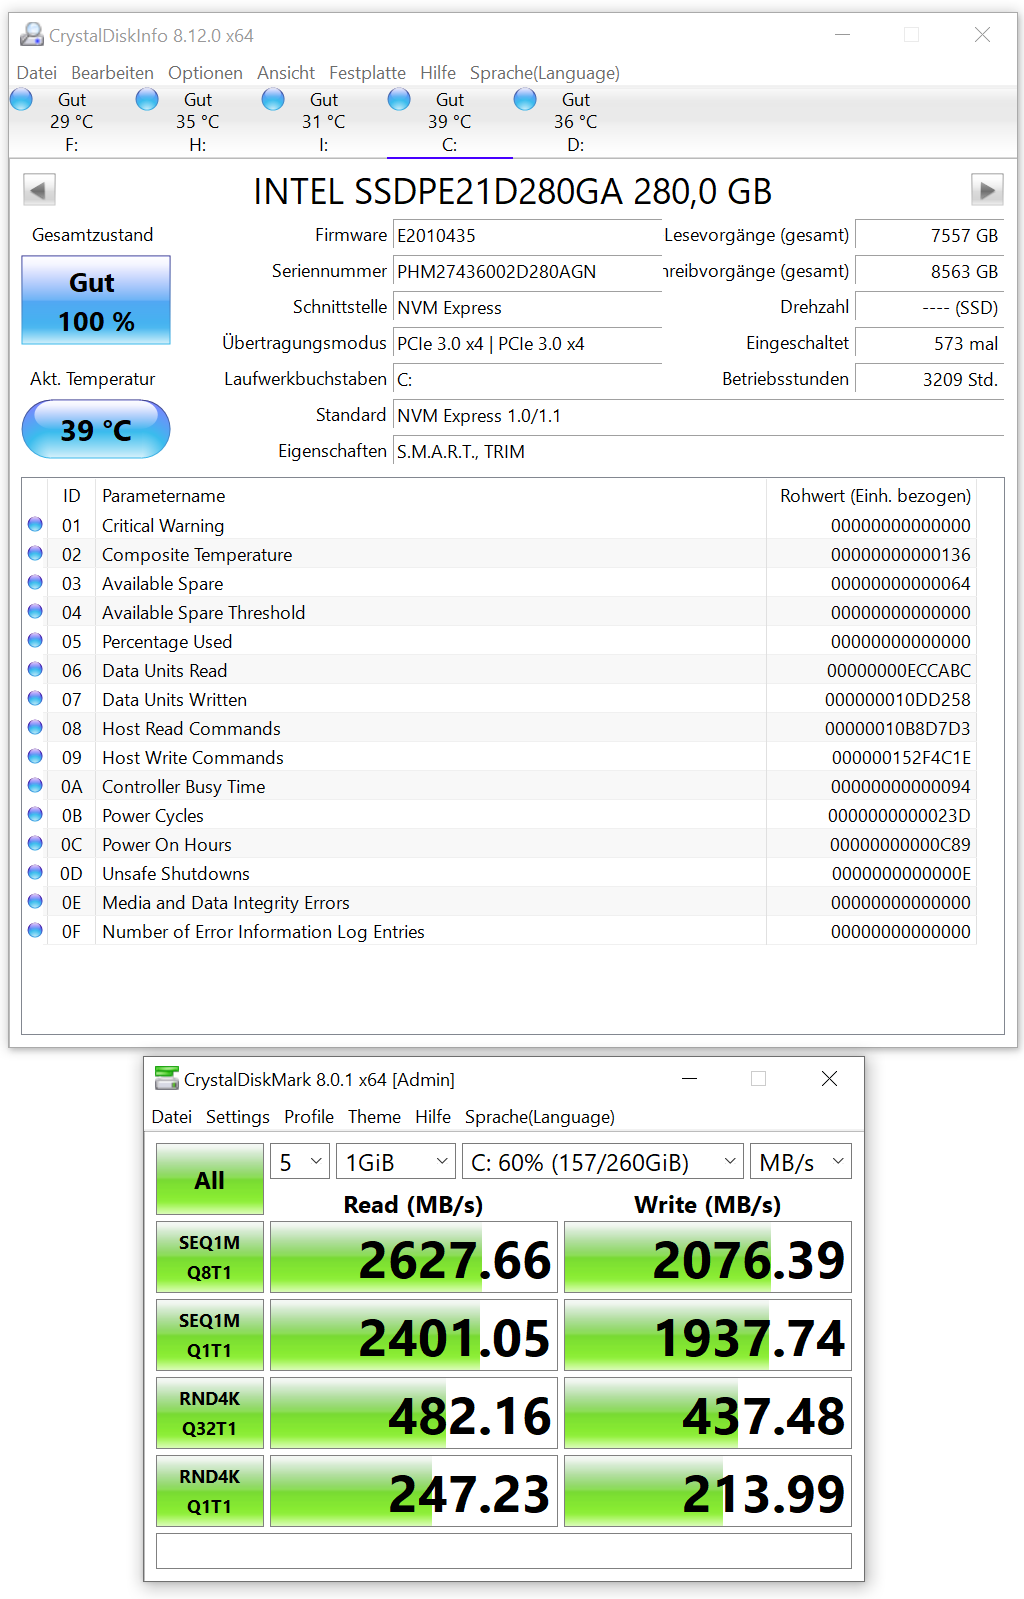Screen dimensions: 1024x1599
Task: Click status dot of Host Read Commands row
Action: tap(35, 727)
